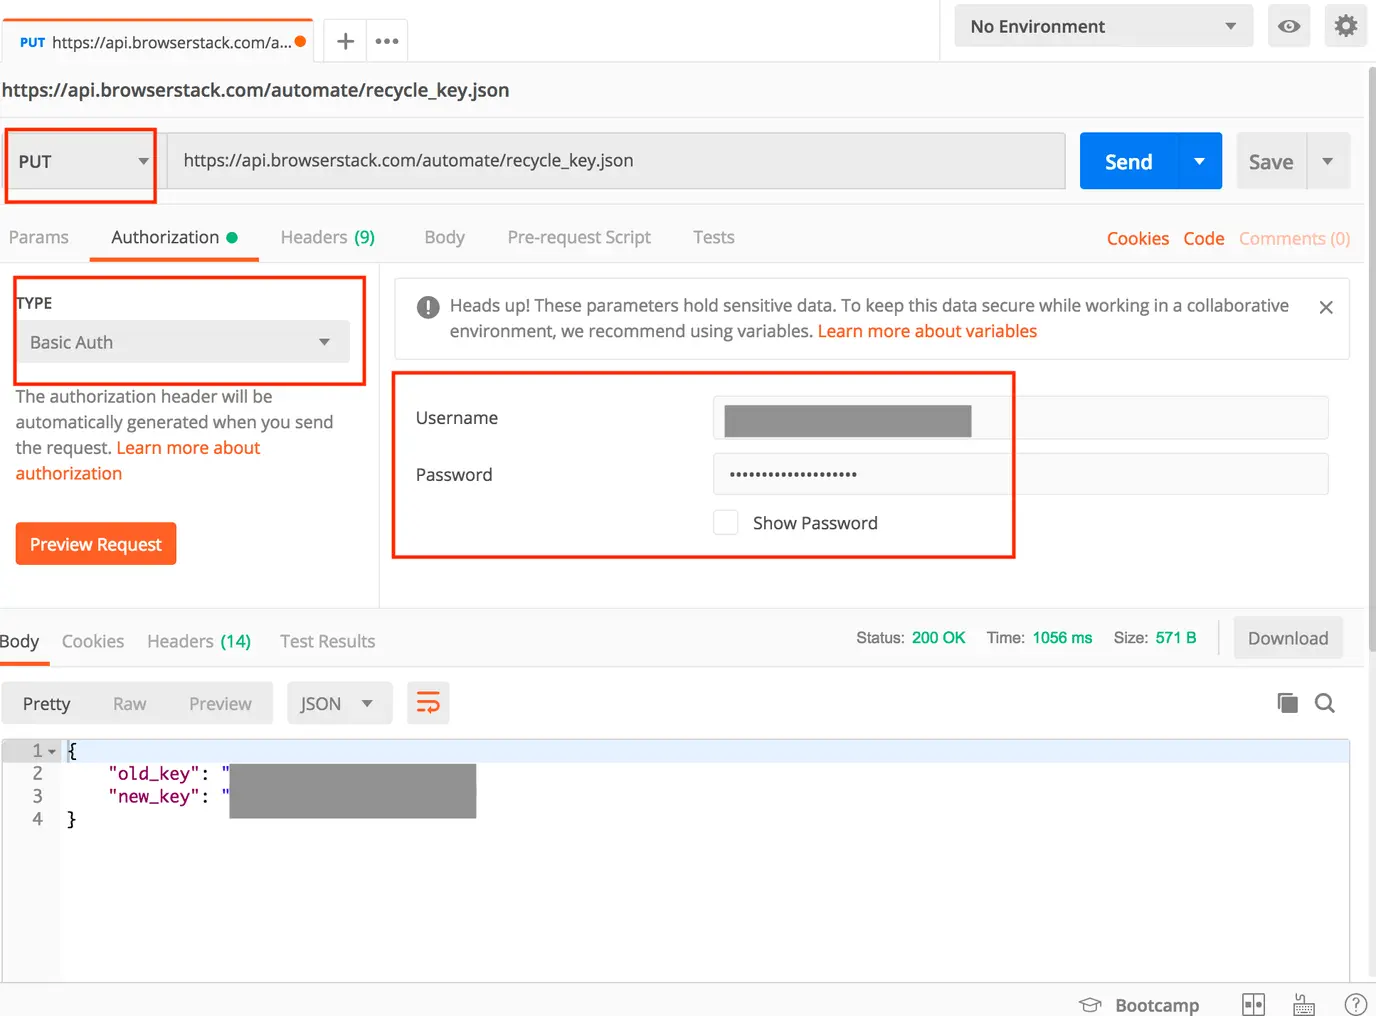Open tab options three-dots menu
This screenshot has width=1376, height=1016.
coord(387,41)
